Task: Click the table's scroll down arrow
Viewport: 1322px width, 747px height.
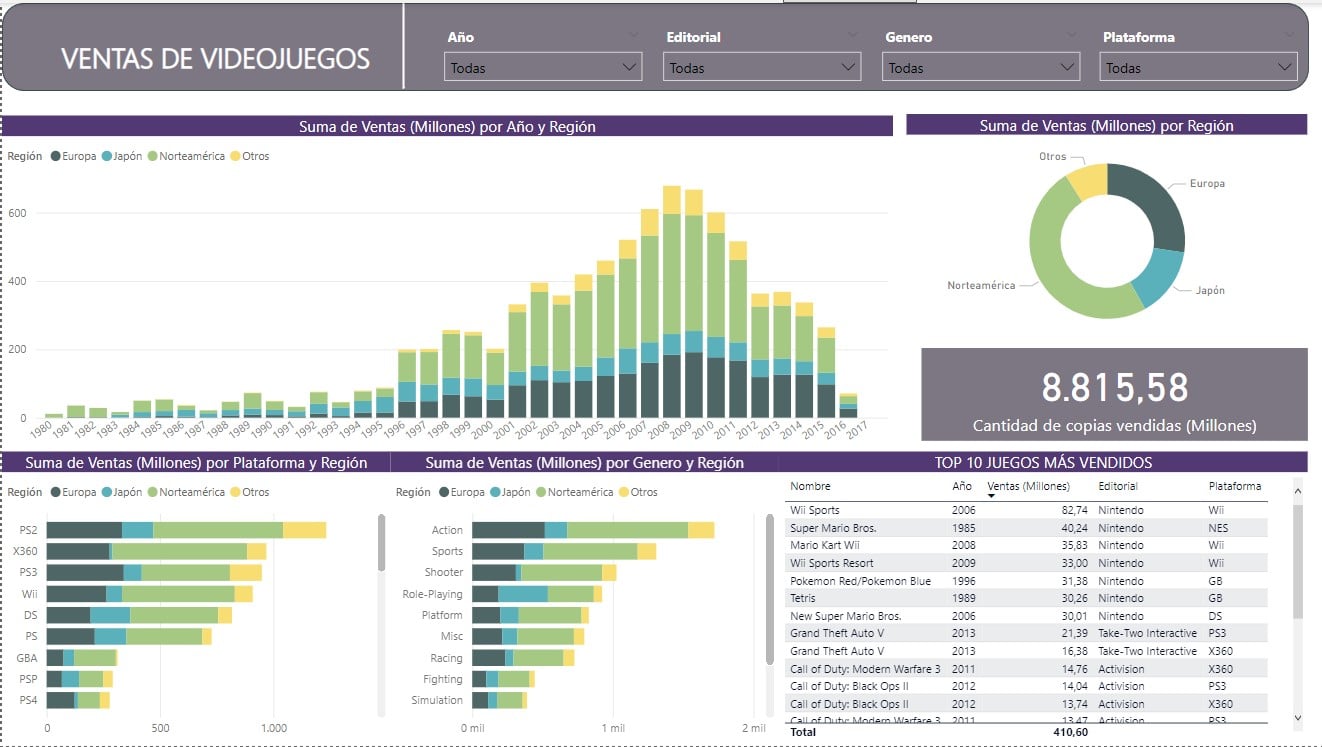Action: [1298, 717]
